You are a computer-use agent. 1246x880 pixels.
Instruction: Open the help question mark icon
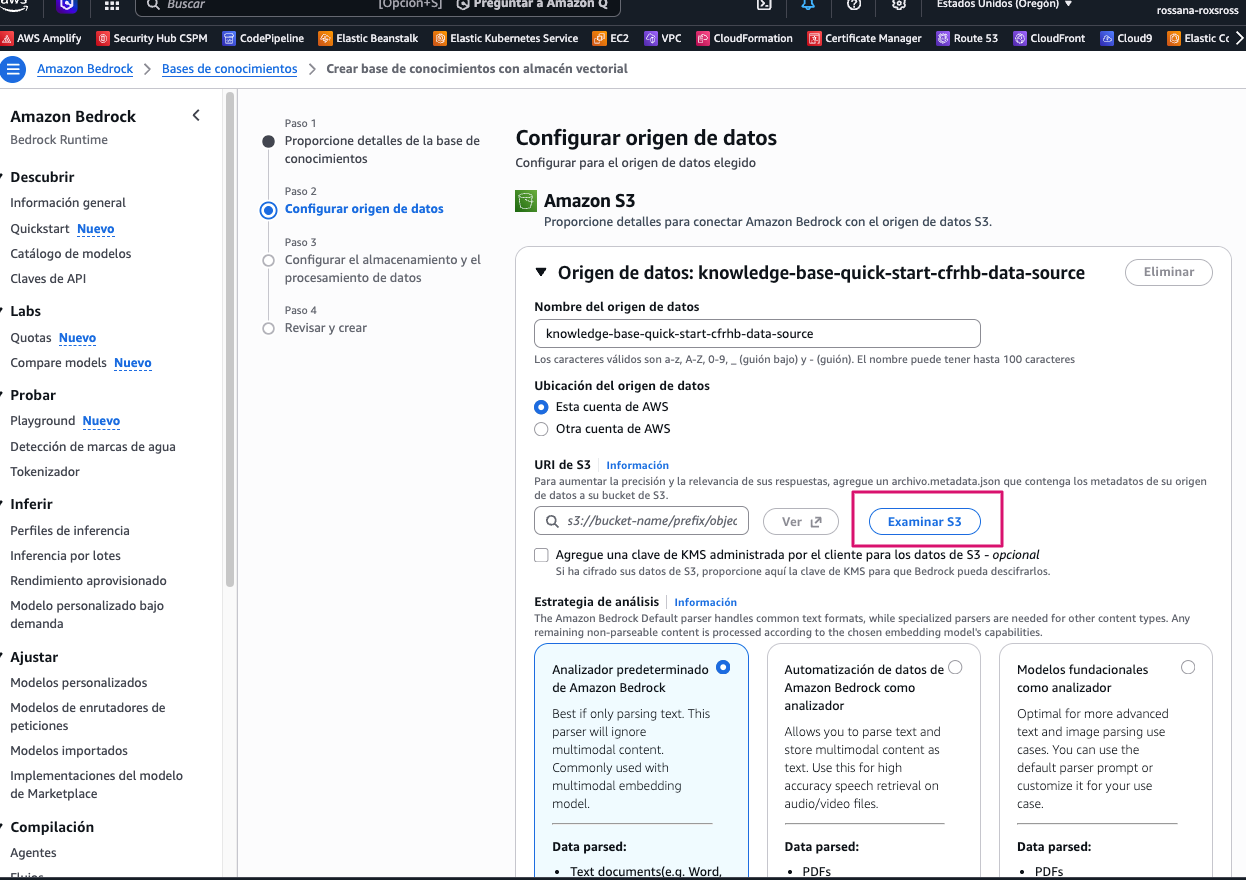point(853,5)
